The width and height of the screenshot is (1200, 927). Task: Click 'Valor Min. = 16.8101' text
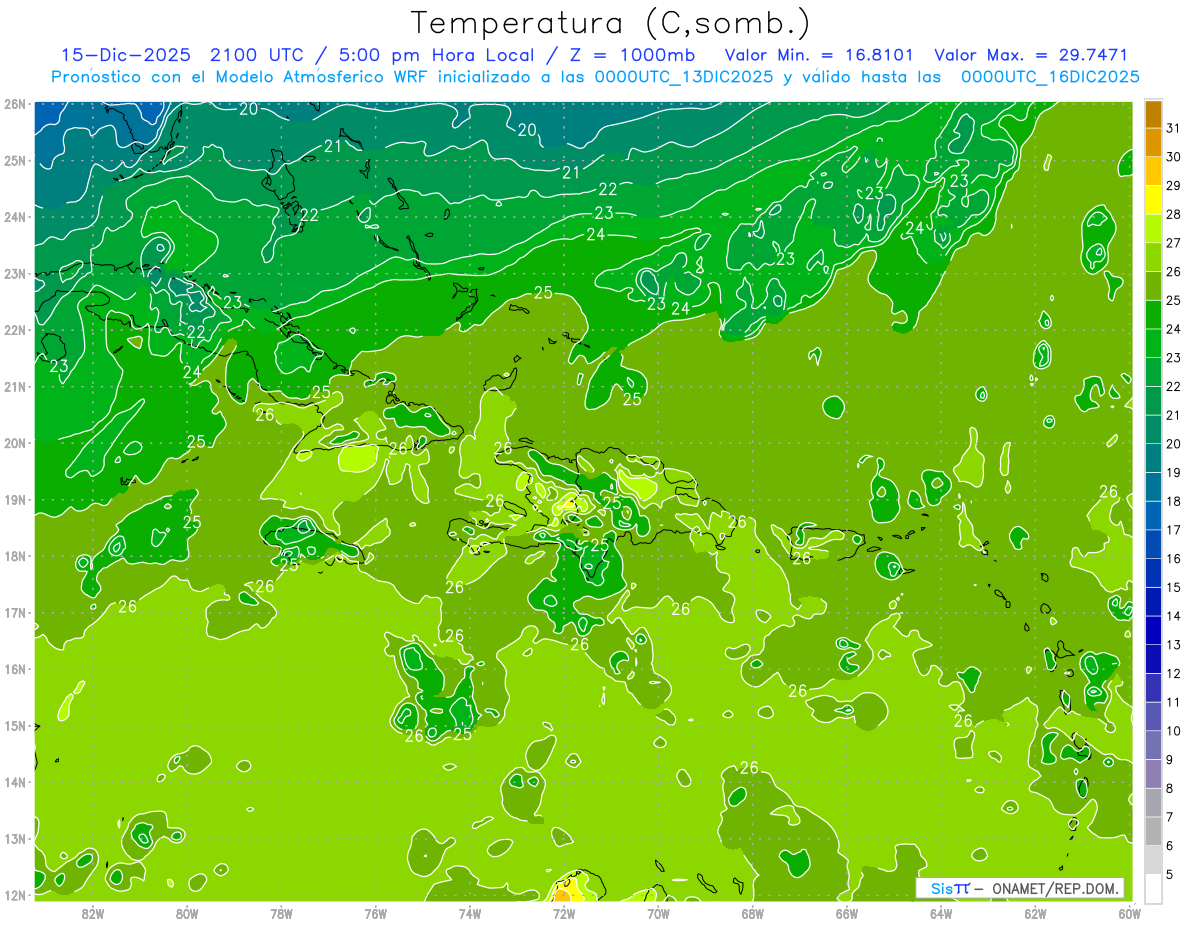point(819,55)
